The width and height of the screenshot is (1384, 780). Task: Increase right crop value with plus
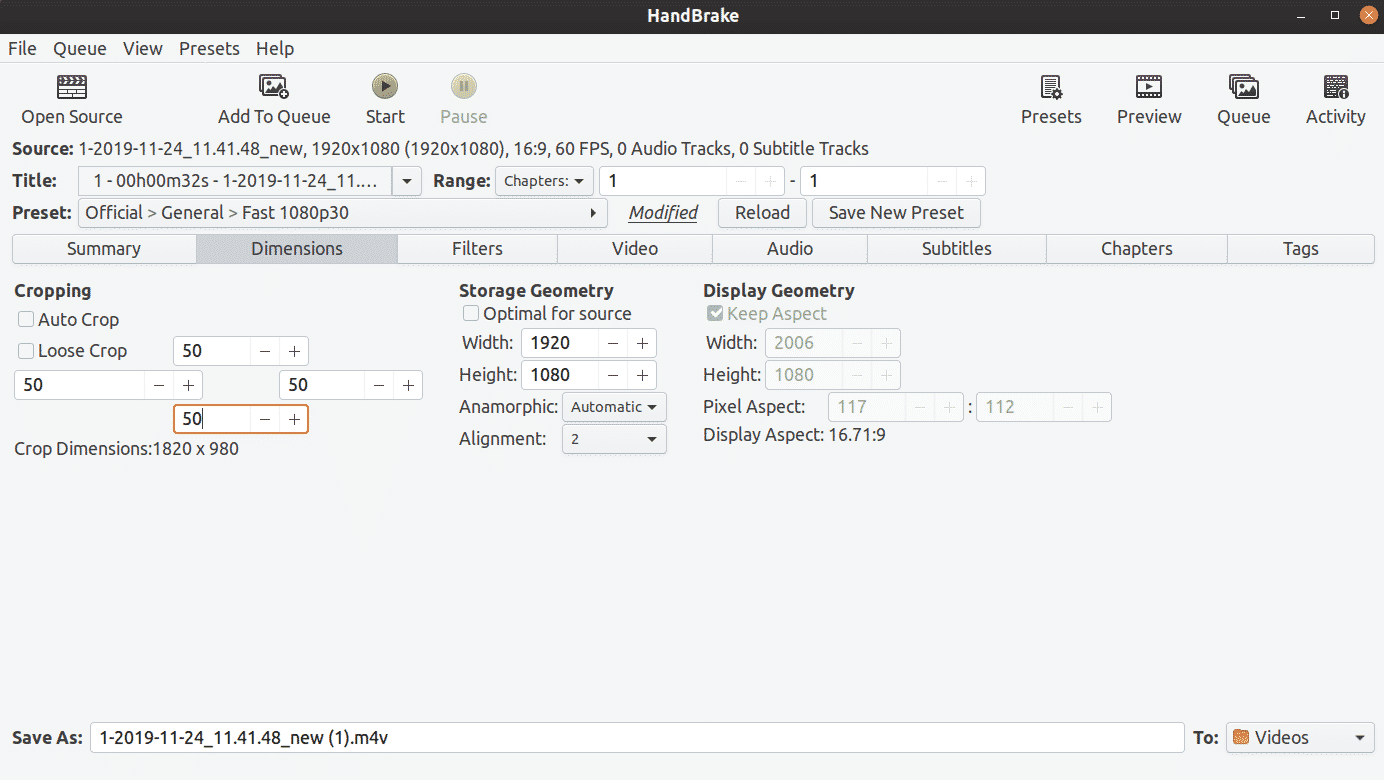[408, 385]
